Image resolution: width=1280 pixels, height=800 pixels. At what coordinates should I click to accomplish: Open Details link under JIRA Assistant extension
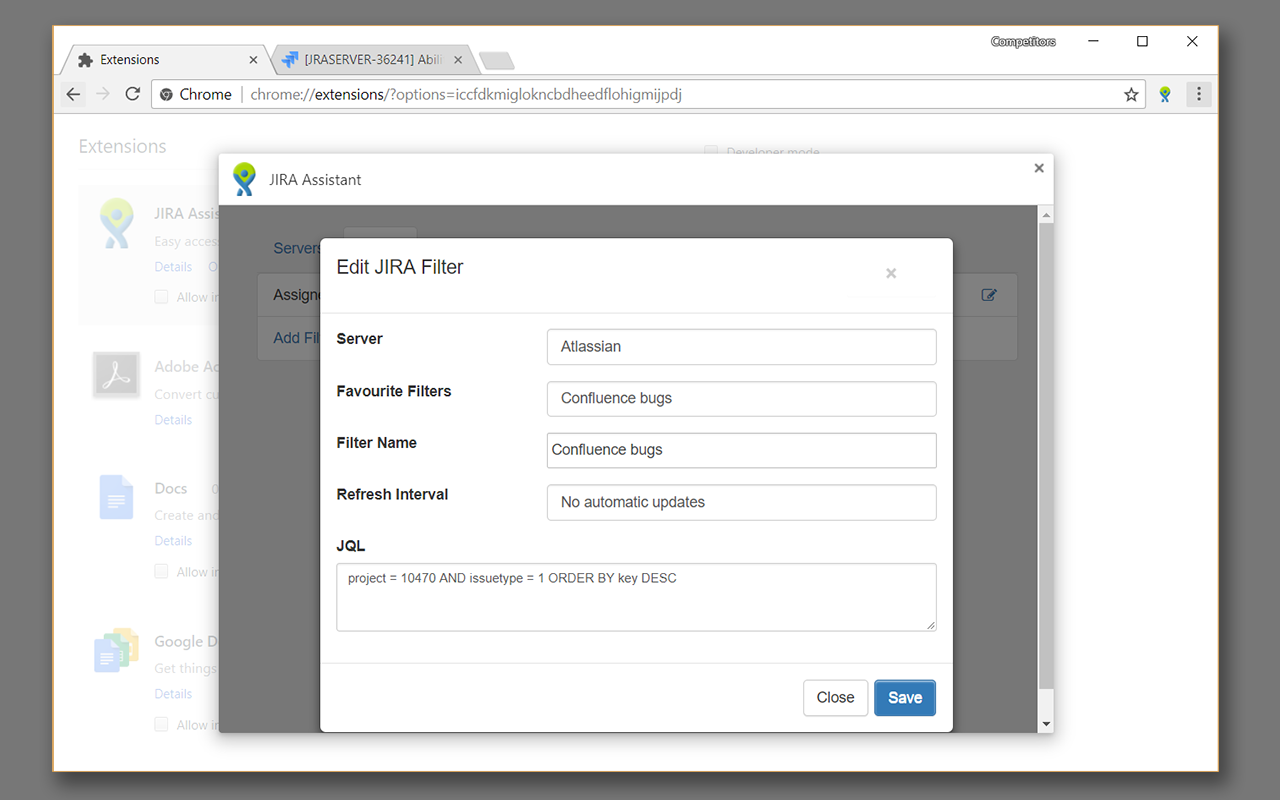pyautogui.click(x=173, y=267)
